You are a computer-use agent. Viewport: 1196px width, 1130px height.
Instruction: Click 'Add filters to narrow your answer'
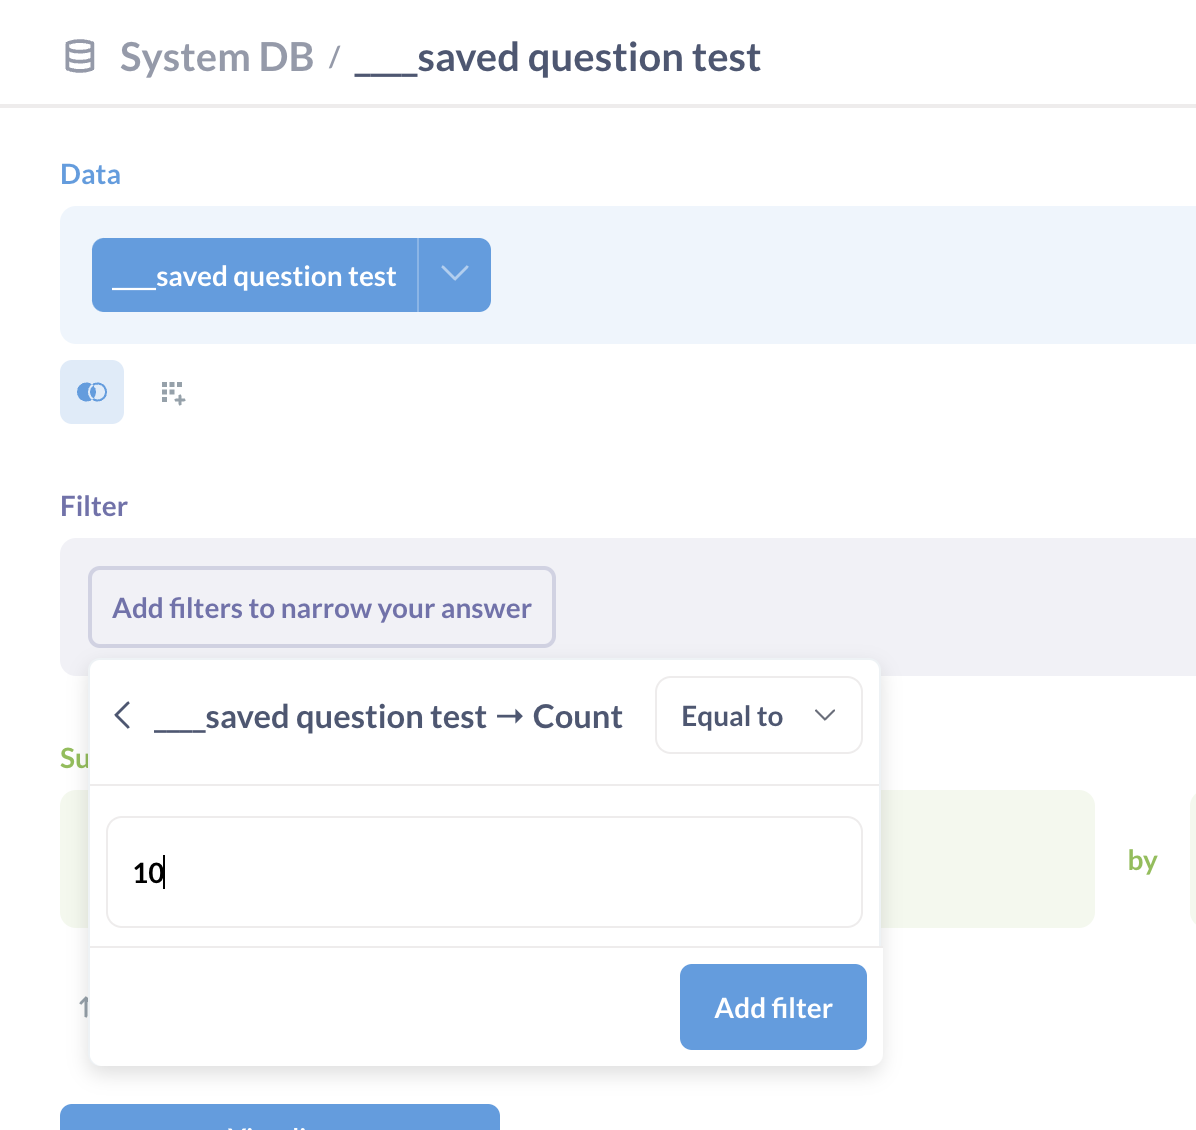(321, 607)
